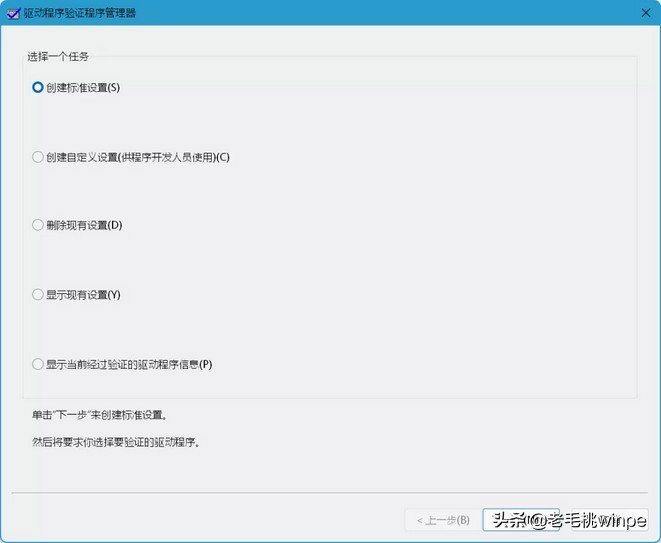Click the text 单击"下一步"来创建标准设置。
Screen dimensions: 661x543
[99, 415]
